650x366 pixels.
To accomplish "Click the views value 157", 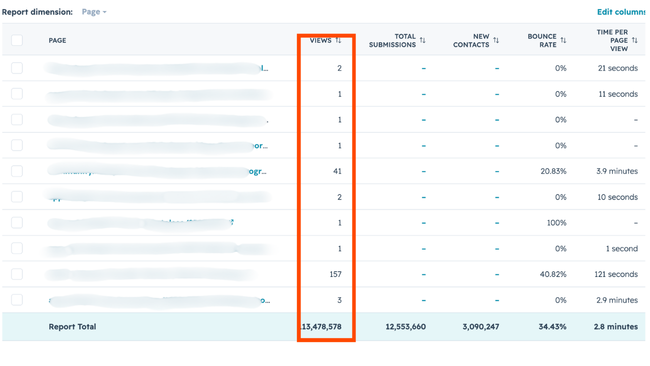I will pyautogui.click(x=335, y=274).
